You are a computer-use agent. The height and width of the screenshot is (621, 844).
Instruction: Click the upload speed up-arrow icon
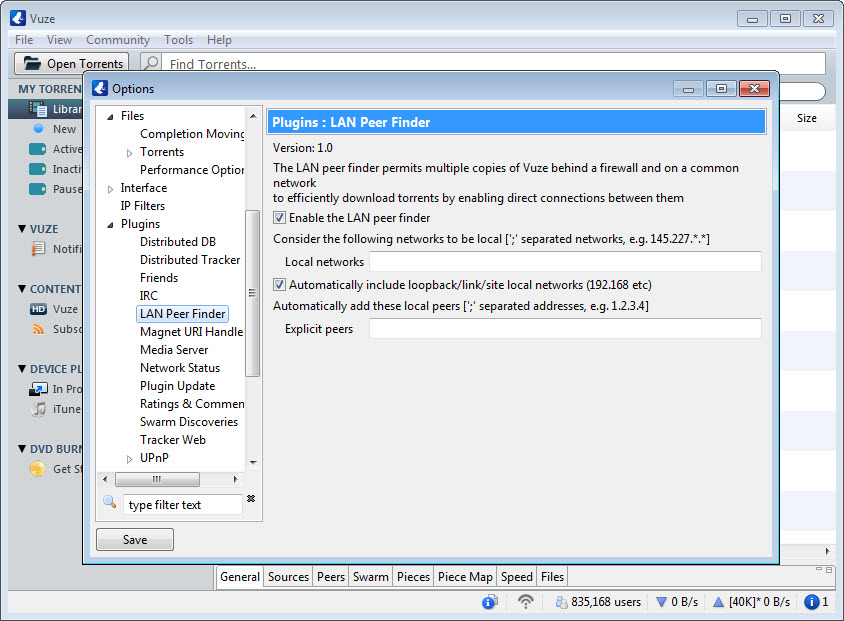point(718,602)
